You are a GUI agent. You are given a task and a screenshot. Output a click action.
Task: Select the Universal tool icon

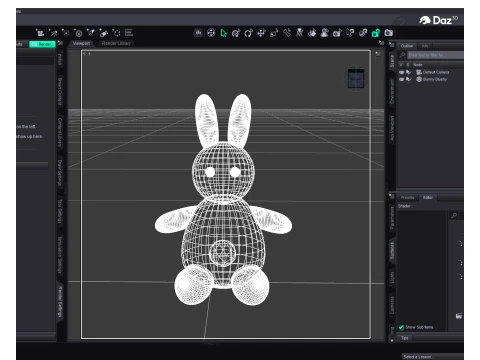tap(236, 33)
